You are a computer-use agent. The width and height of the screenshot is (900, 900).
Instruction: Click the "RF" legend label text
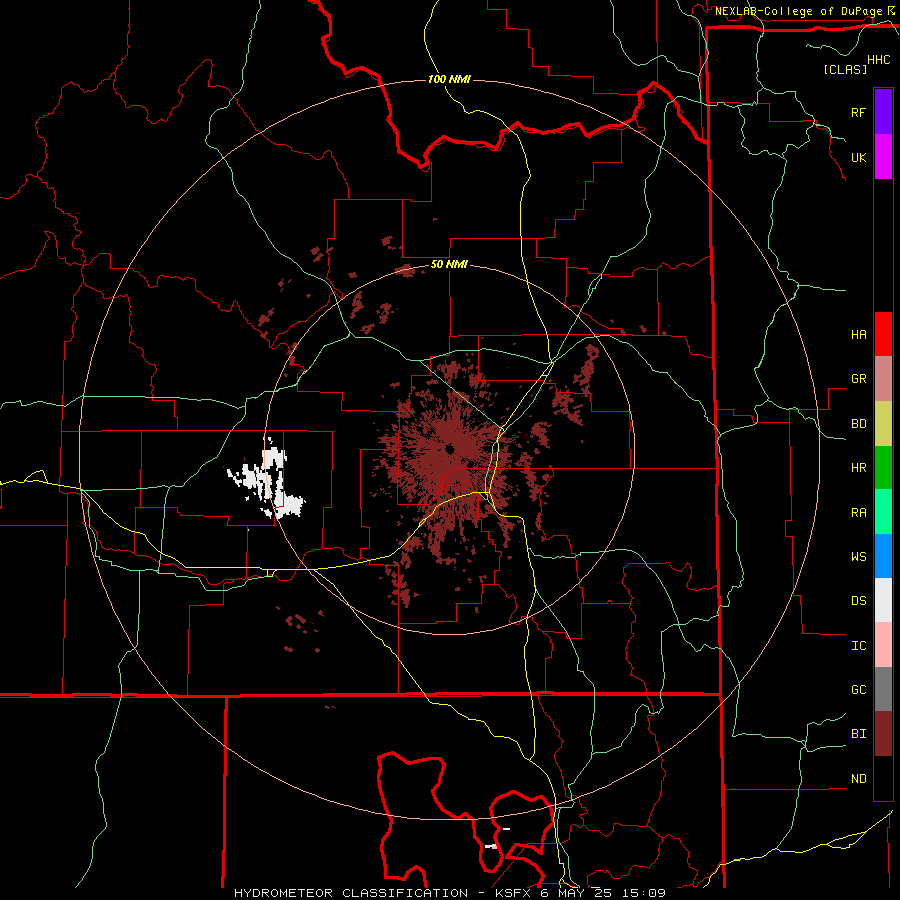pos(858,112)
